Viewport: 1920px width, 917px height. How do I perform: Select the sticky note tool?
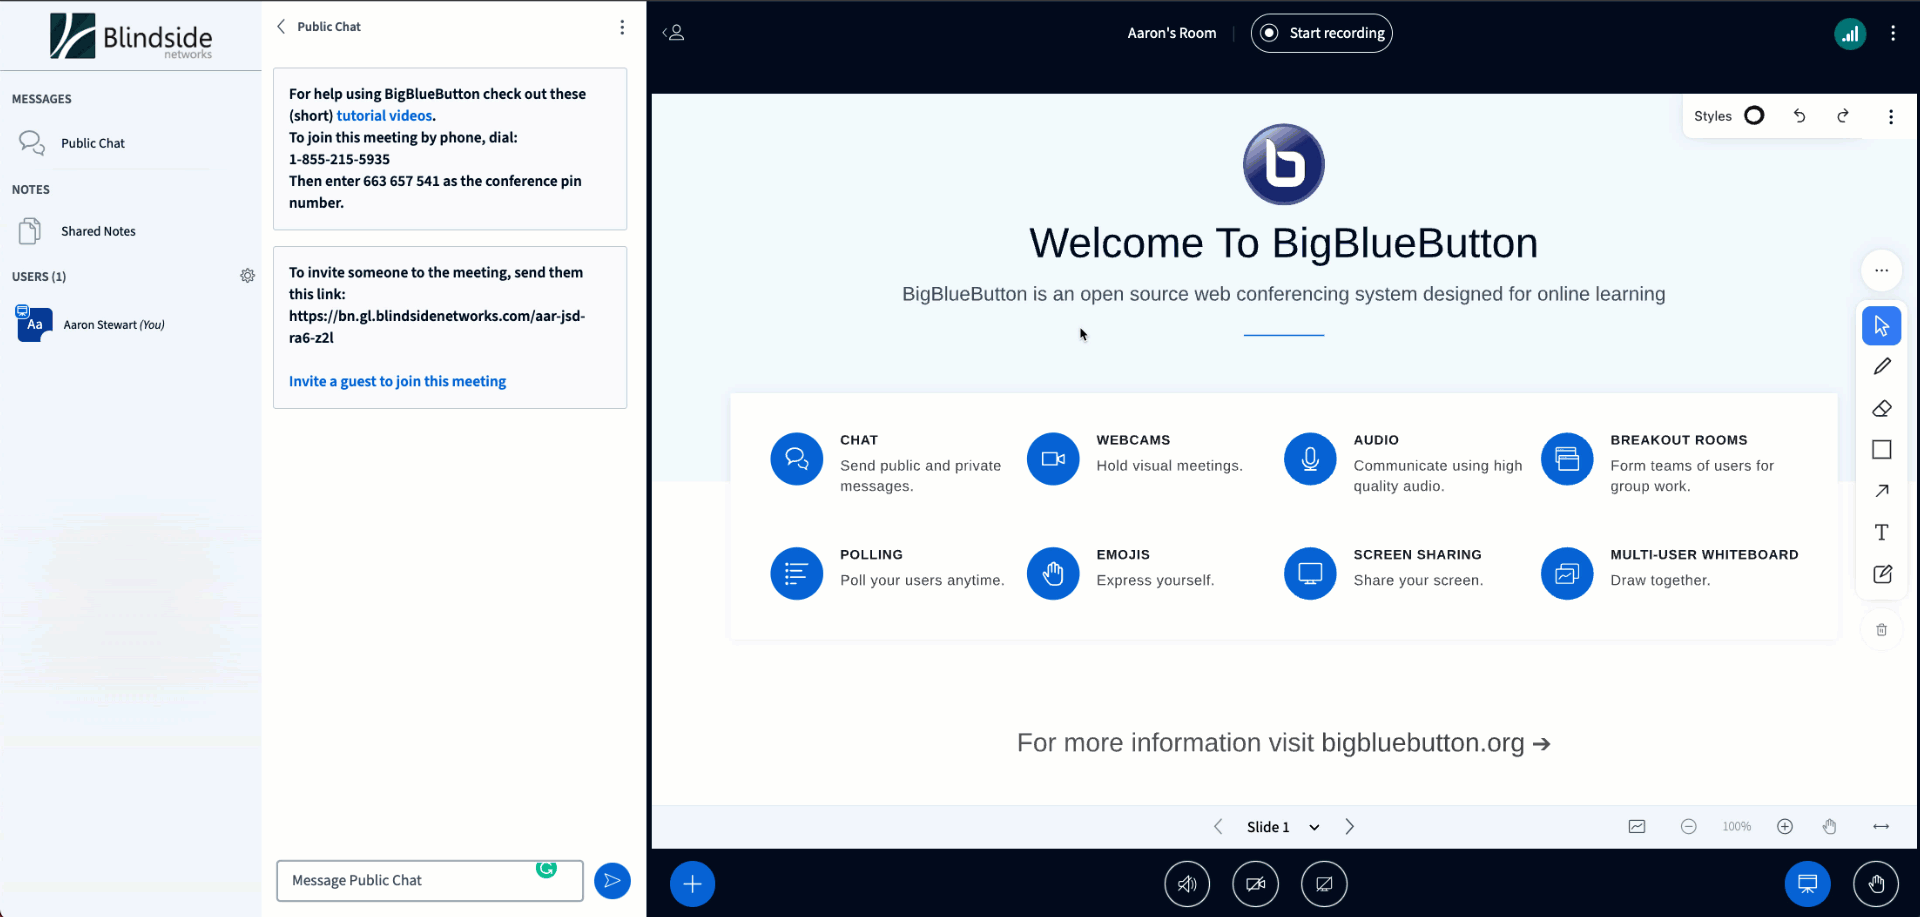(x=1881, y=574)
